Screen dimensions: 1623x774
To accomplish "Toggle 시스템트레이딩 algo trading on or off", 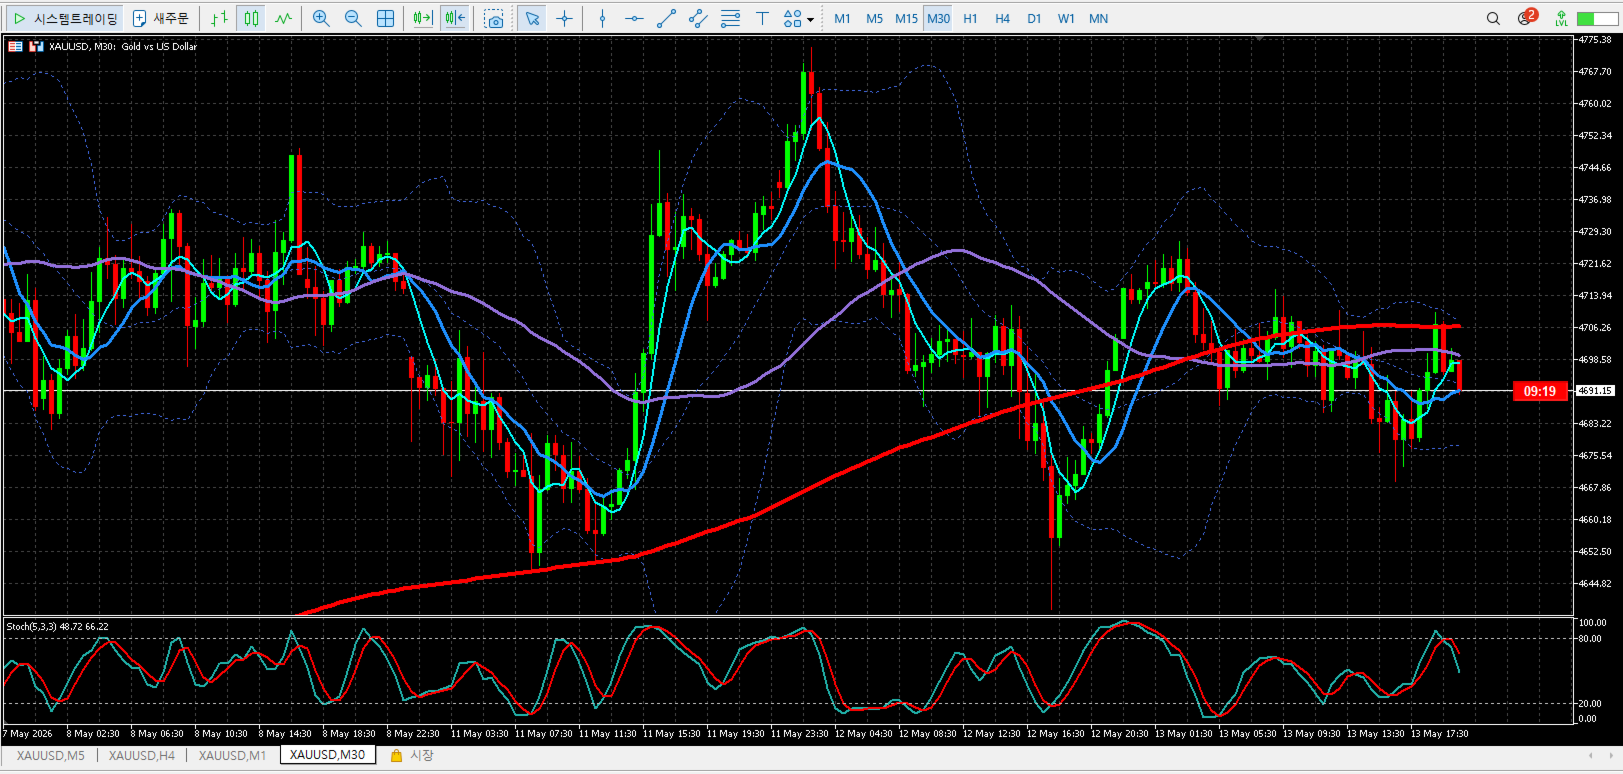I will coord(66,18).
